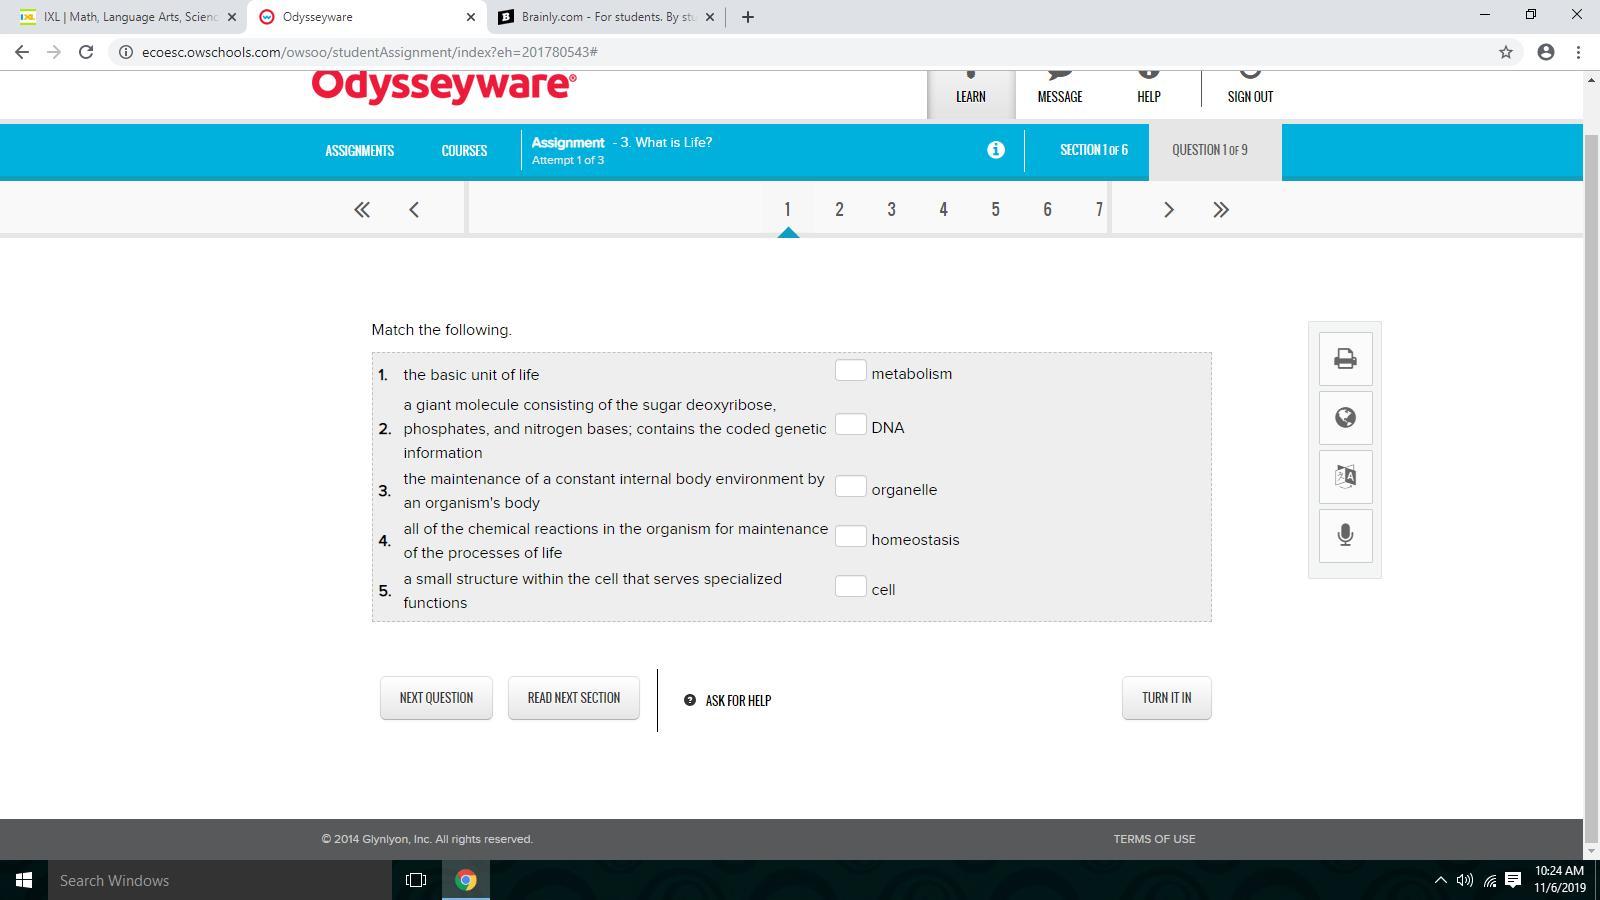1600x900 pixels.
Task: Go to next question arrow
Action: tap(1168, 210)
